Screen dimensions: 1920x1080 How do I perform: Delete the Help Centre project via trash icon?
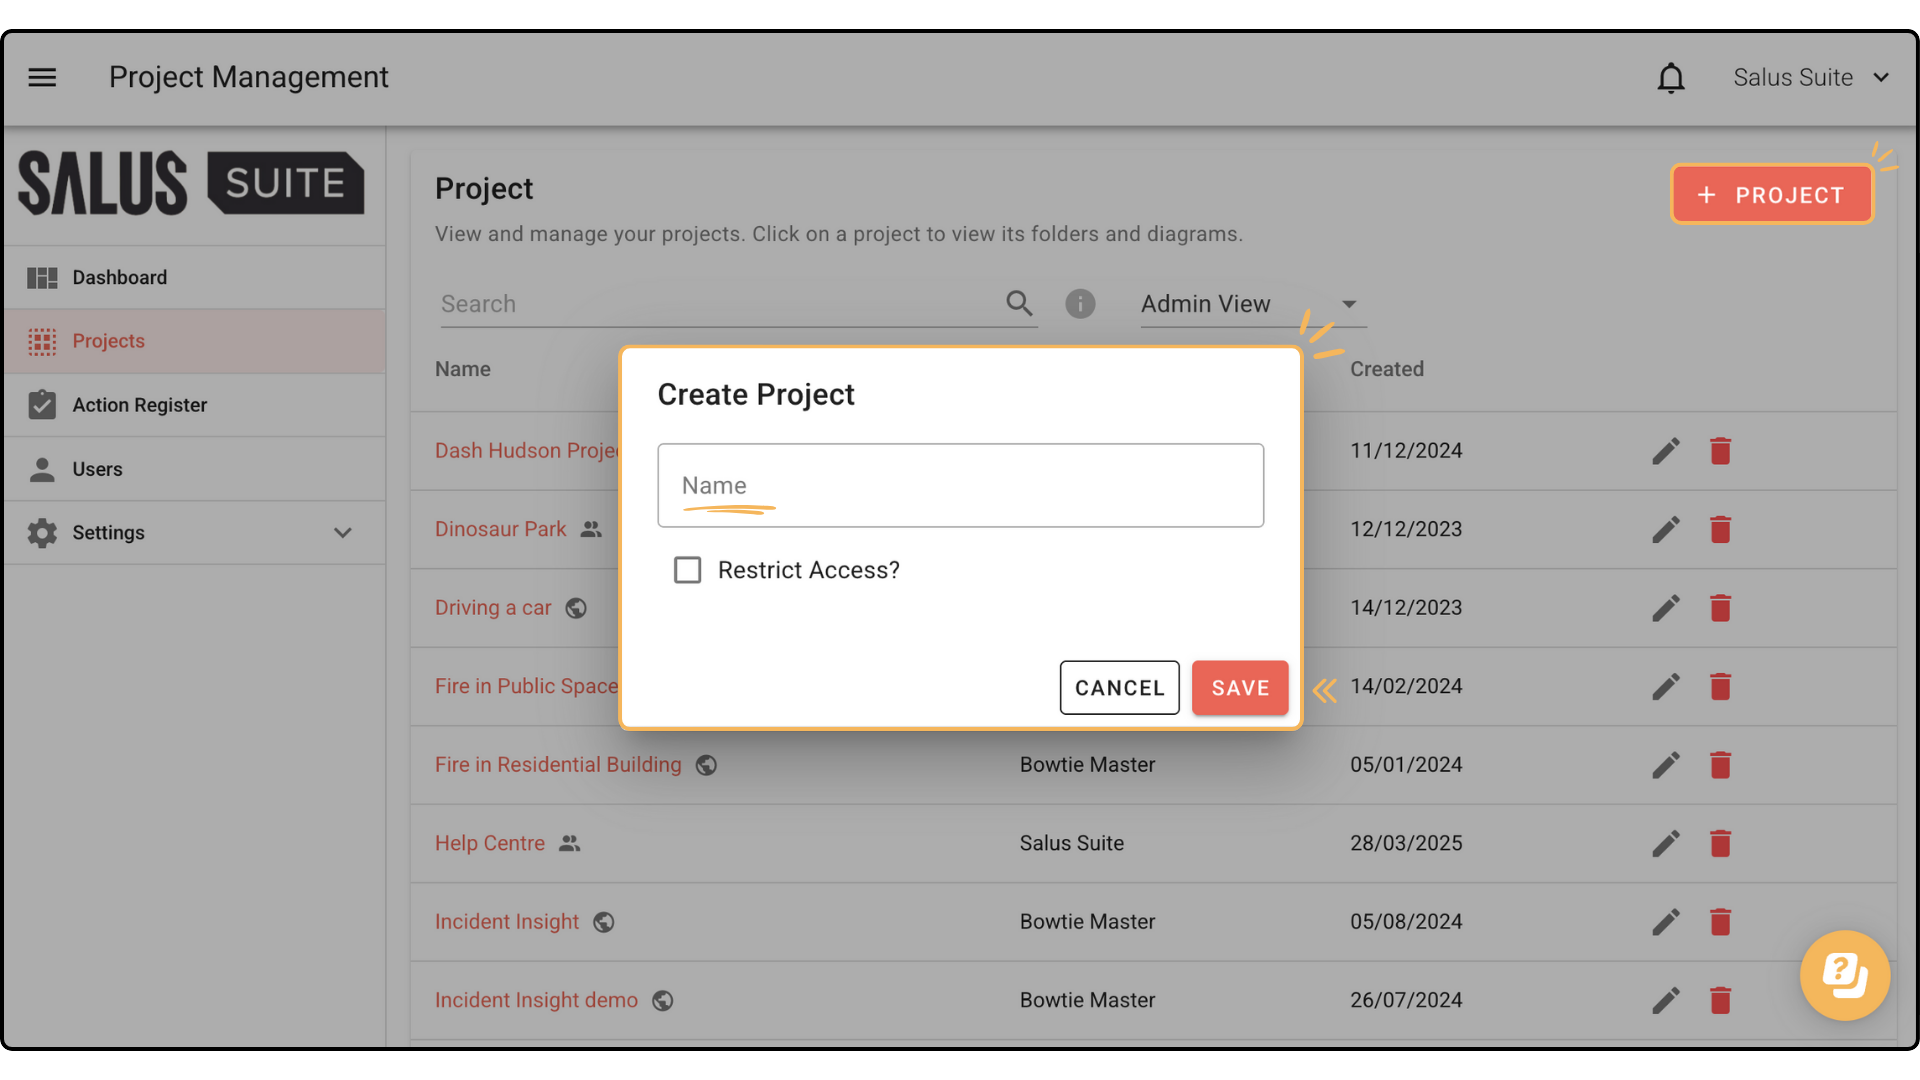tap(1720, 843)
